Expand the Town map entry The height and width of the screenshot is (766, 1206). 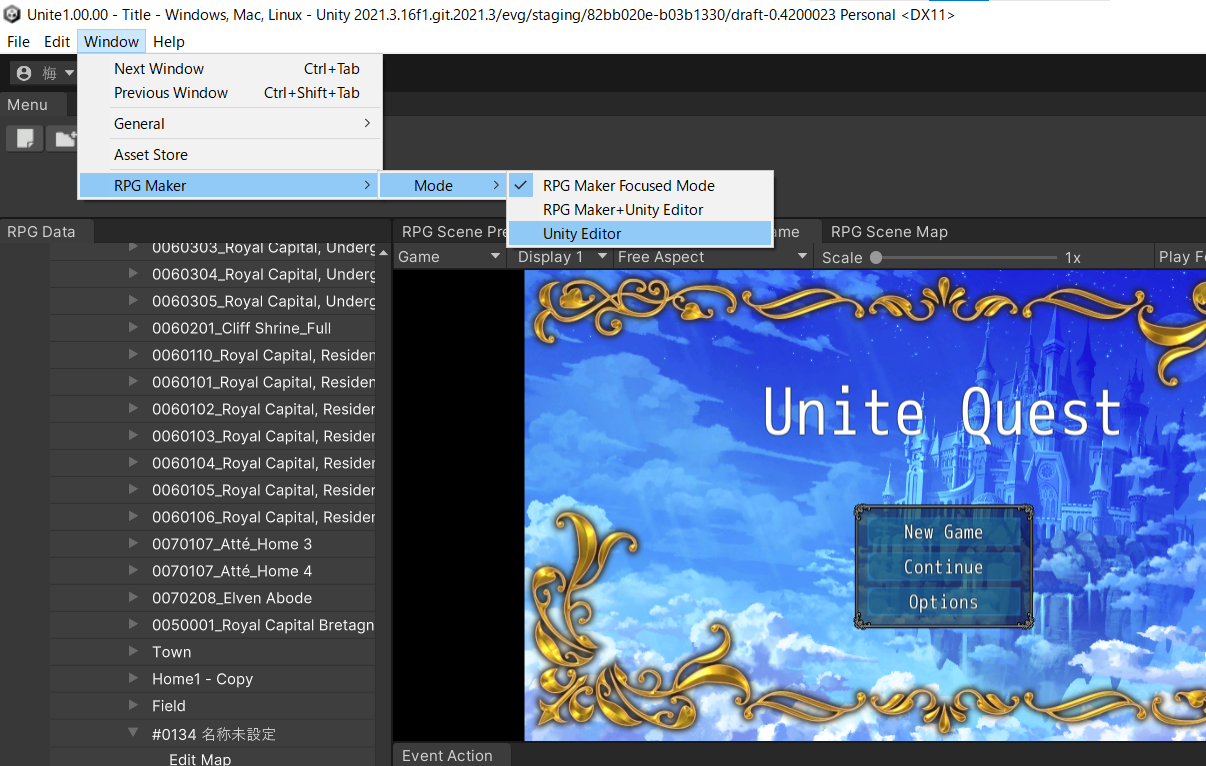point(133,652)
